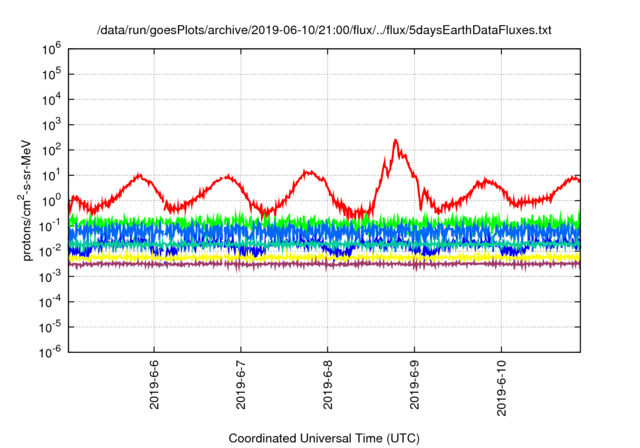Click the 10^0 y-axis tick label
640x448 pixels.
pos(51,202)
